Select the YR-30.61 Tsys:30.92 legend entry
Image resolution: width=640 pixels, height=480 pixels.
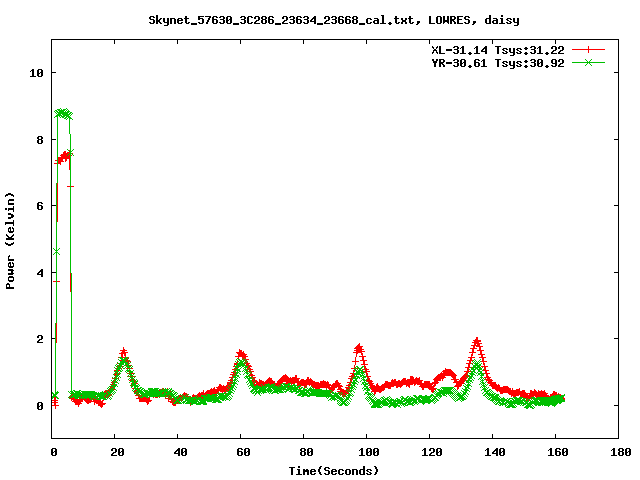(x=498, y=63)
